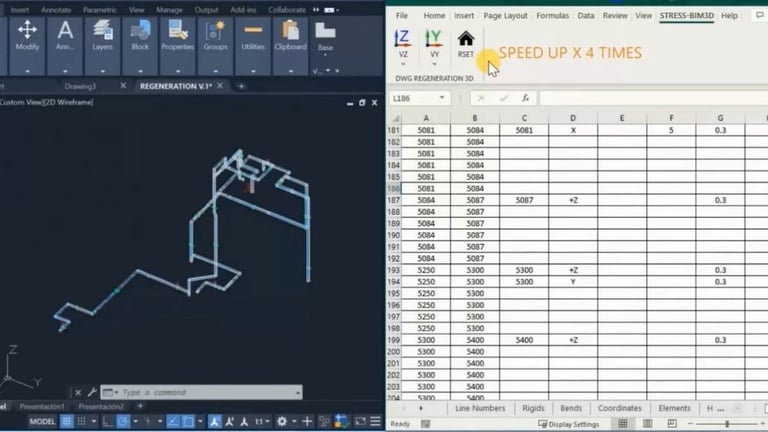Click the Excel zoom out minus button

coord(690,424)
